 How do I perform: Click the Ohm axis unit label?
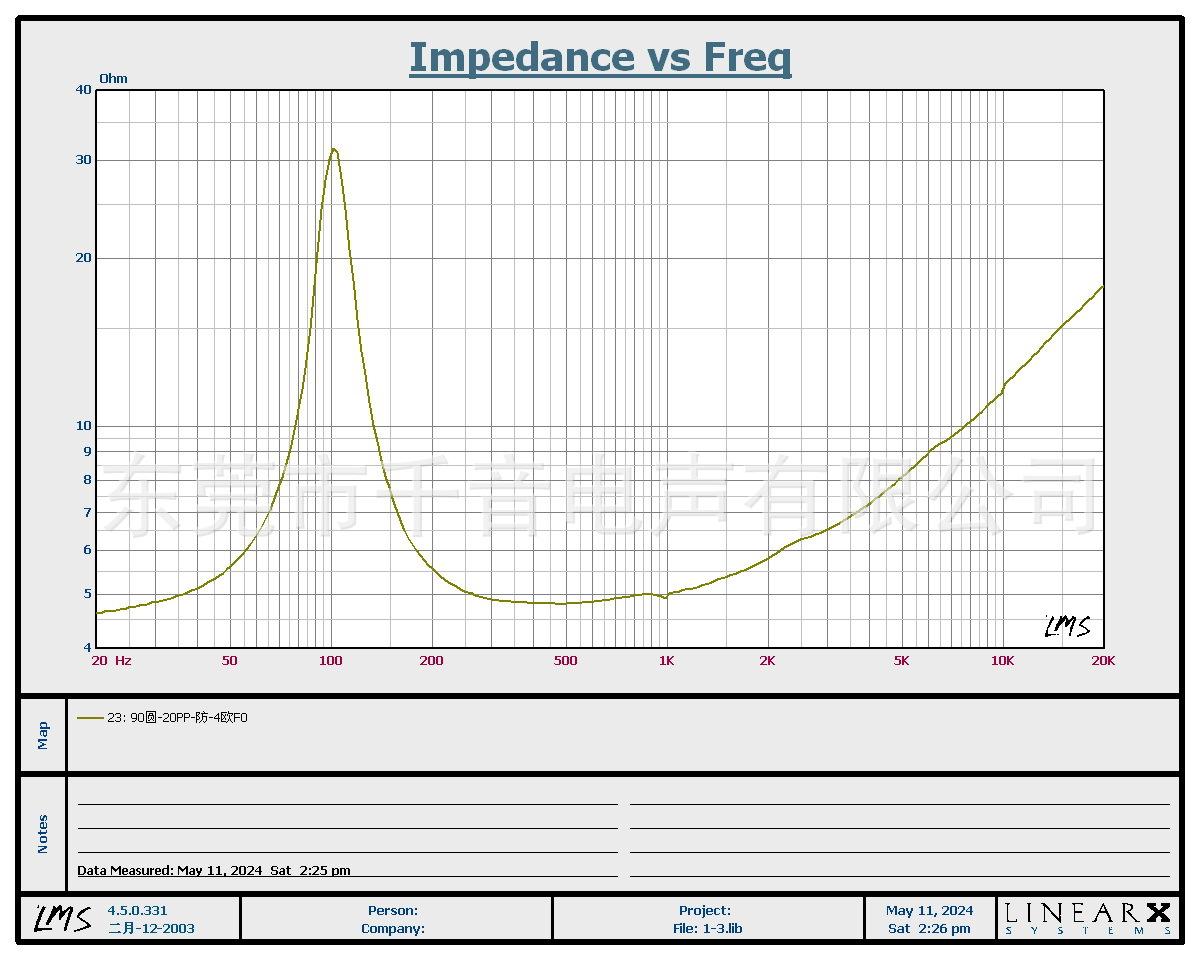coord(113,78)
